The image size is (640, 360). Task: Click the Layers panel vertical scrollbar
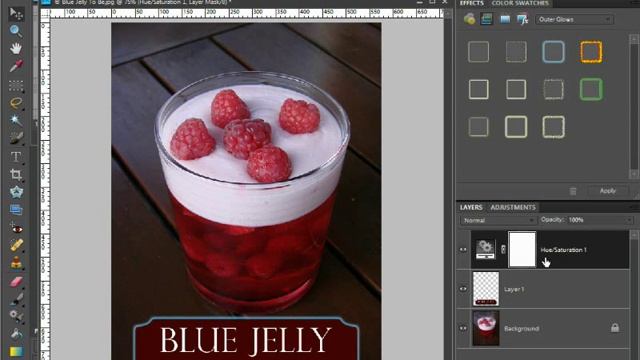(x=634, y=294)
